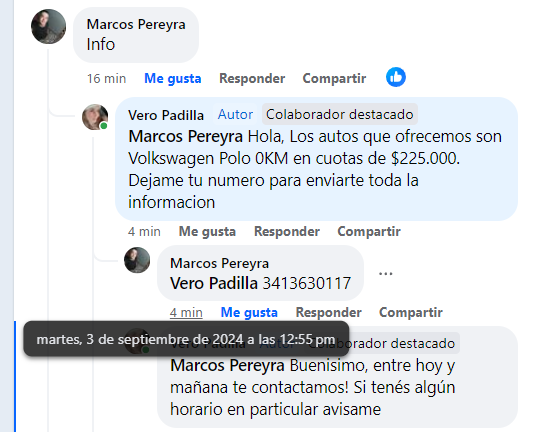Image resolution: width=558 pixels, height=432 pixels.
Task: Click Responder under the 3413630117 comment
Action: [x=328, y=312]
